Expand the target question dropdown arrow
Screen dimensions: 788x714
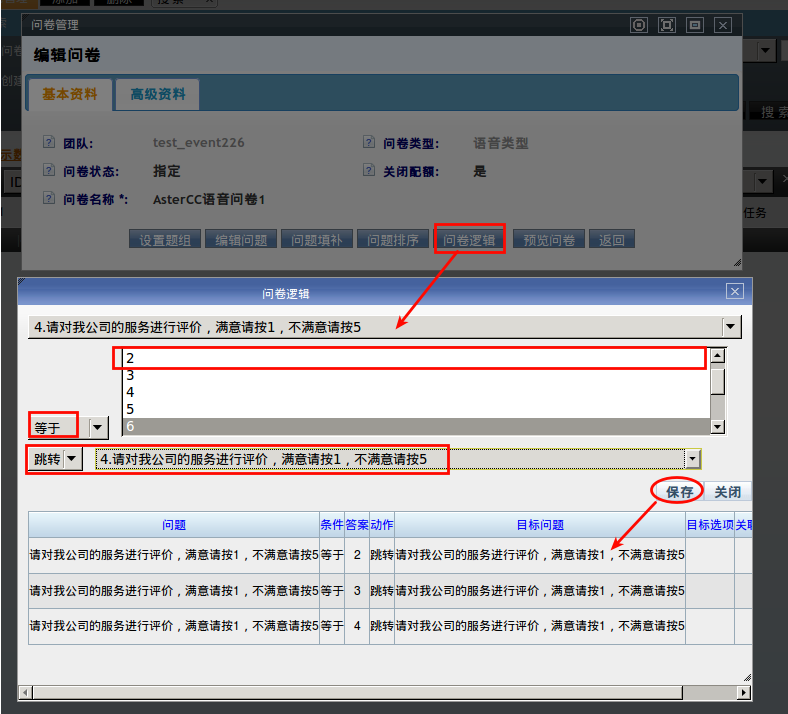[x=692, y=459]
